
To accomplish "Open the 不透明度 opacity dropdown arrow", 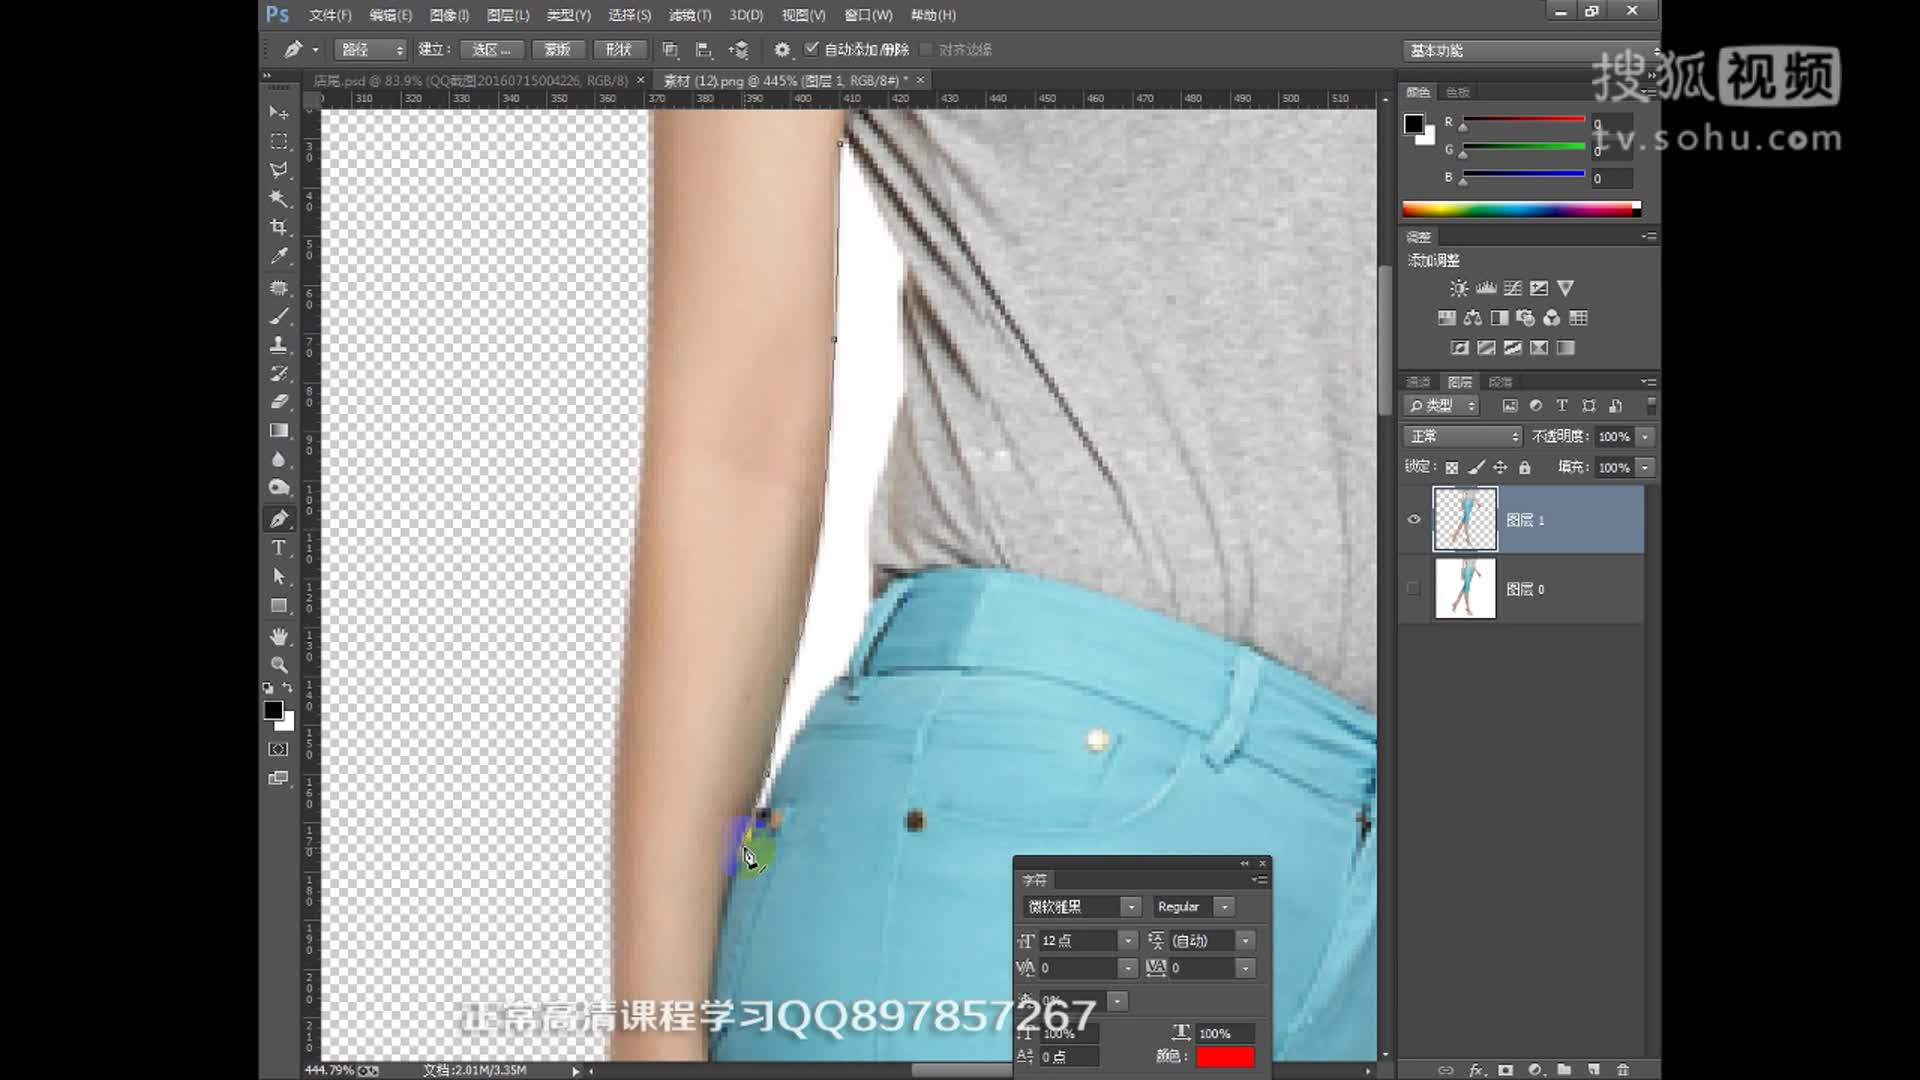I will [x=1645, y=436].
